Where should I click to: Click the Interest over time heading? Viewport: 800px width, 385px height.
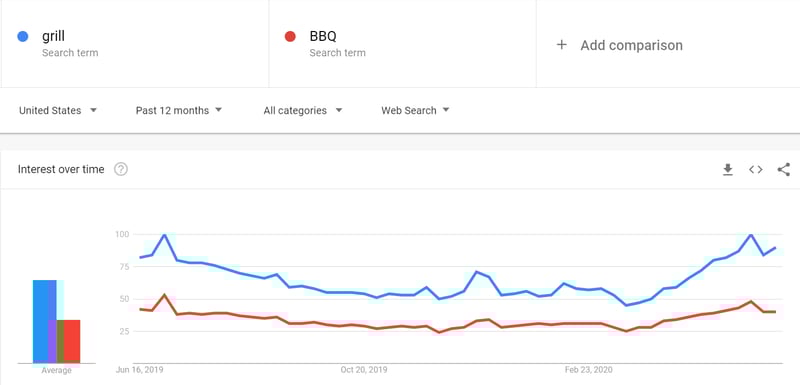coord(61,169)
